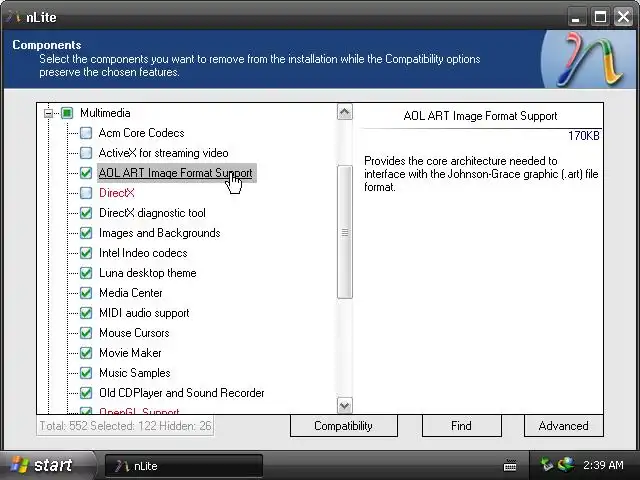This screenshot has width=640, height=480.
Task: Select Images and Backgrounds row label
Action: click(x=160, y=233)
